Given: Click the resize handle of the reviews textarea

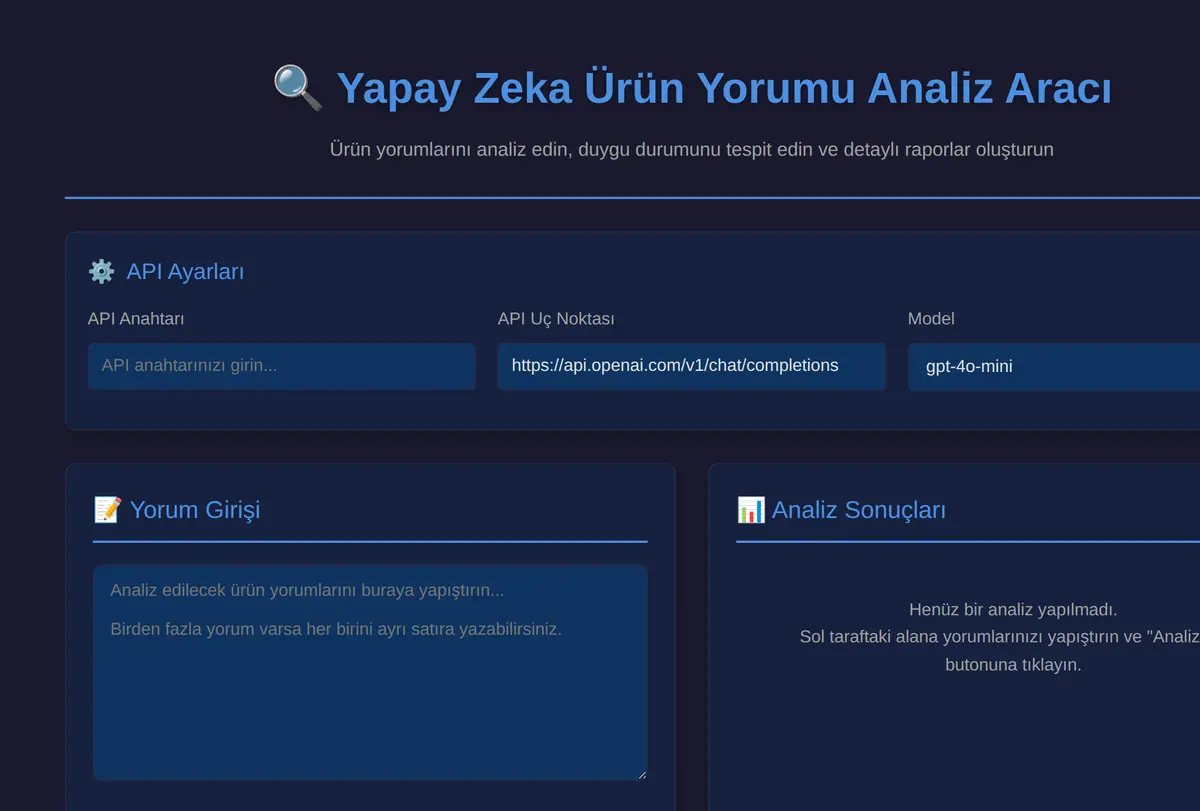Looking at the screenshot, I should (x=641, y=773).
